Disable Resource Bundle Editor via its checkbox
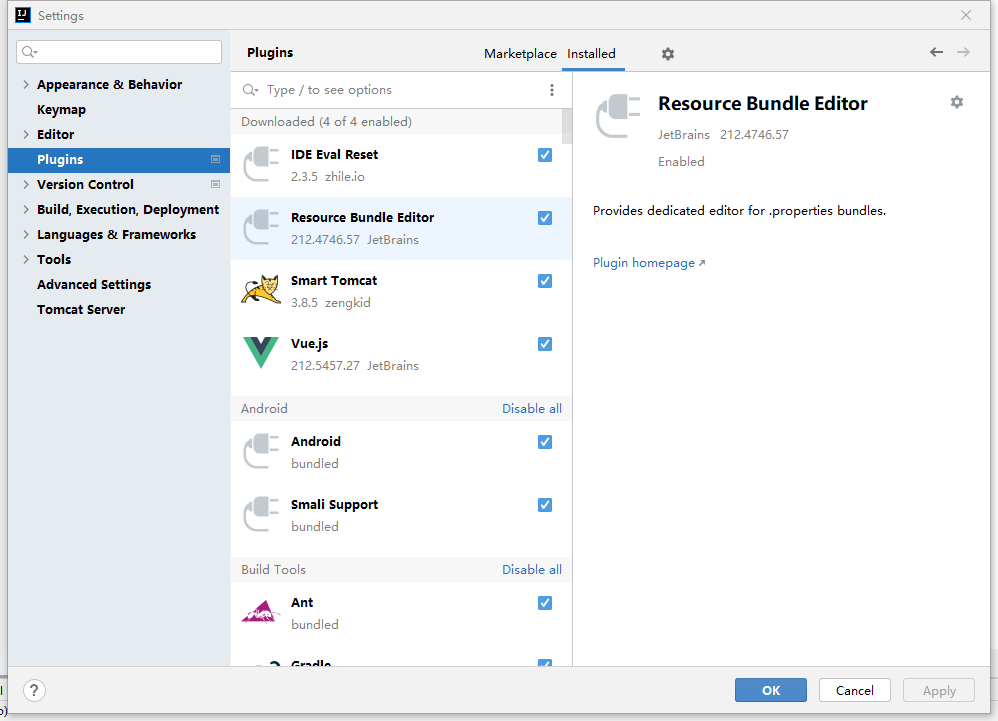This screenshot has width=998, height=721. 545,218
